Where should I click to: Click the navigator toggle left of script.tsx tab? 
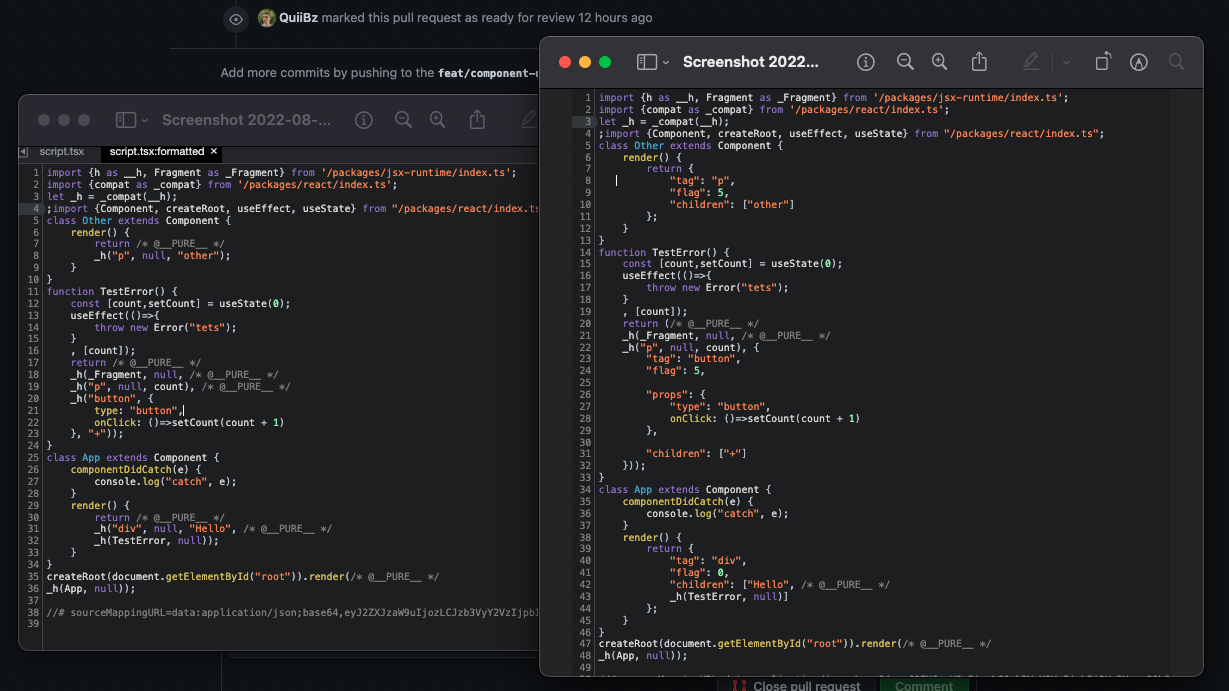click(x=25, y=152)
